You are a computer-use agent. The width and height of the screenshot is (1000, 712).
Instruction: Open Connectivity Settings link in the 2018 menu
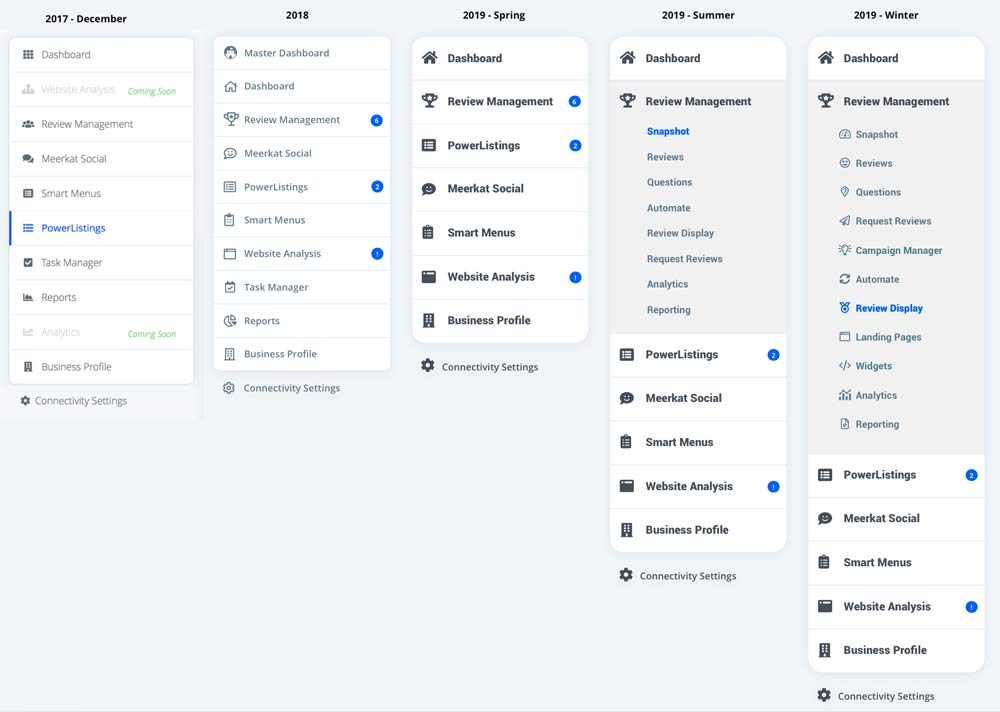point(291,388)
